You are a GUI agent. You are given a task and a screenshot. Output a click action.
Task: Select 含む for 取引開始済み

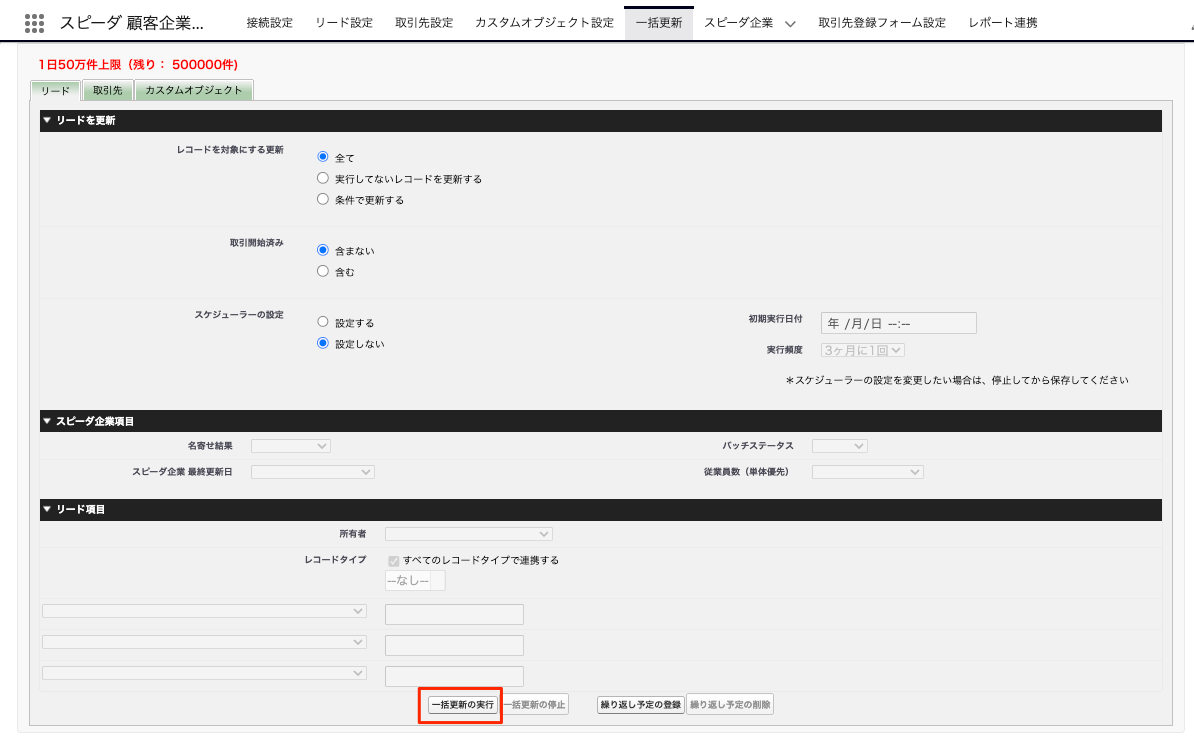(x=322, y=271)
